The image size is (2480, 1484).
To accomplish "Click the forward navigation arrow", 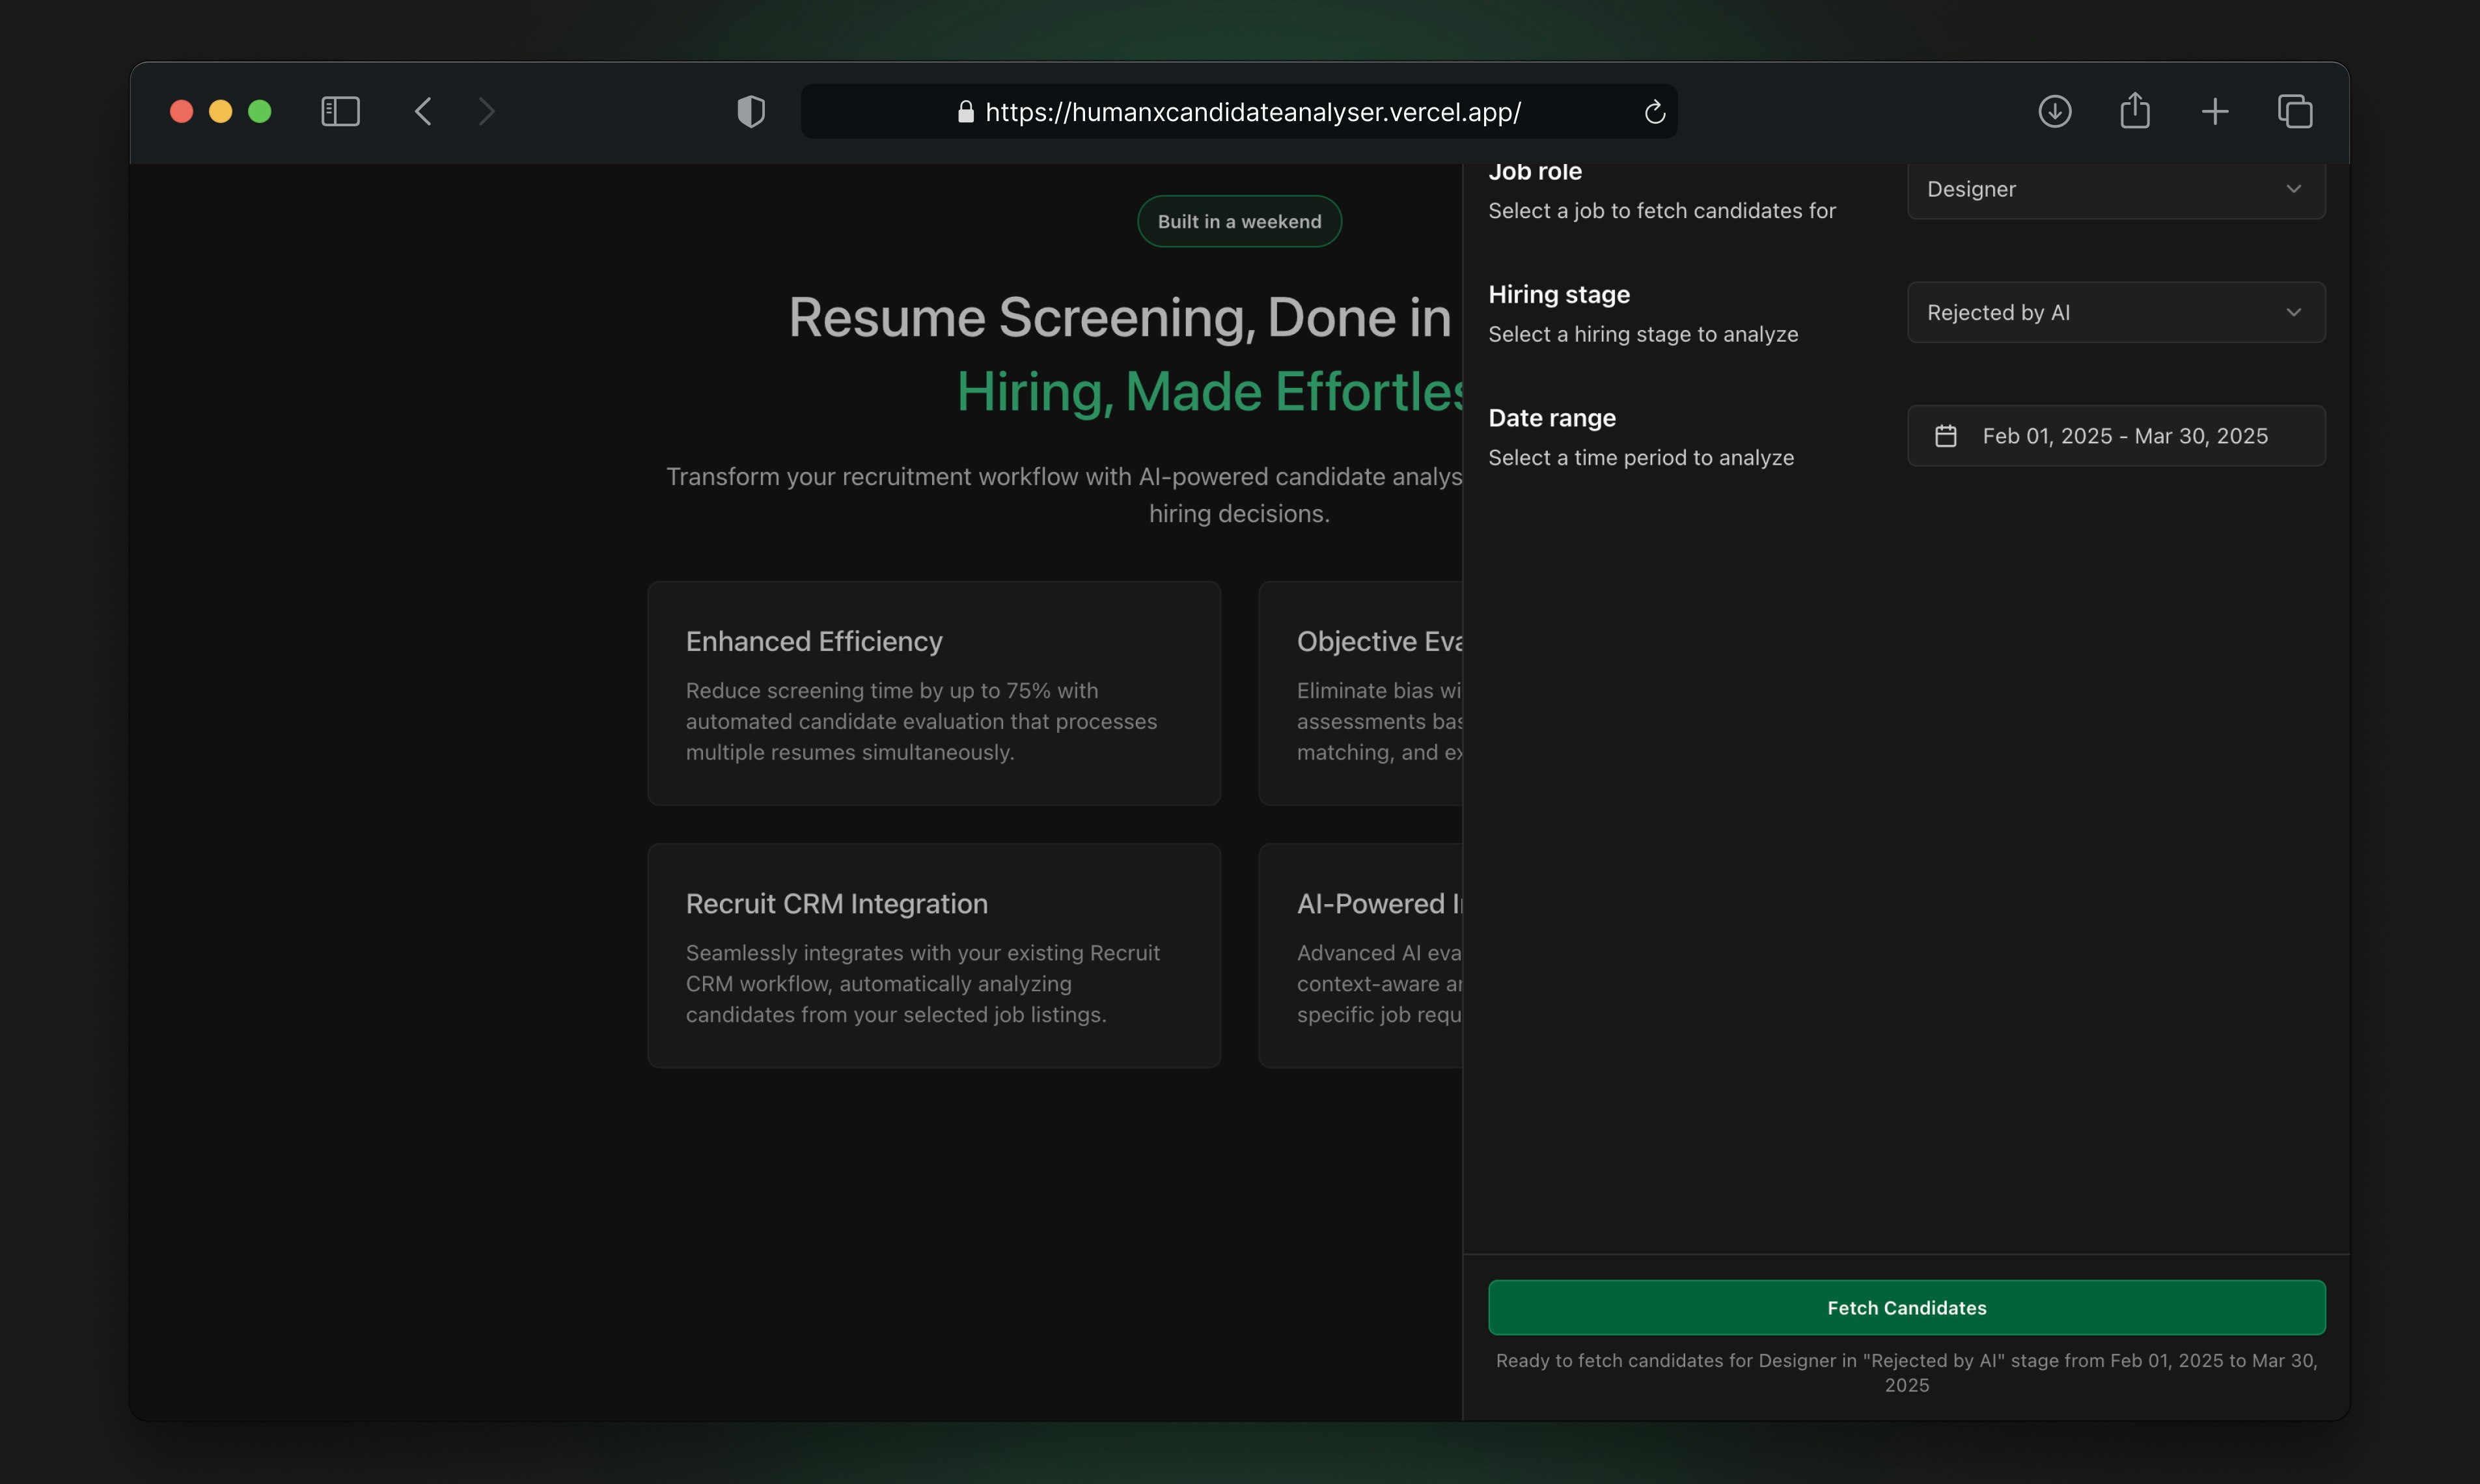I will (x=487, y=111).
